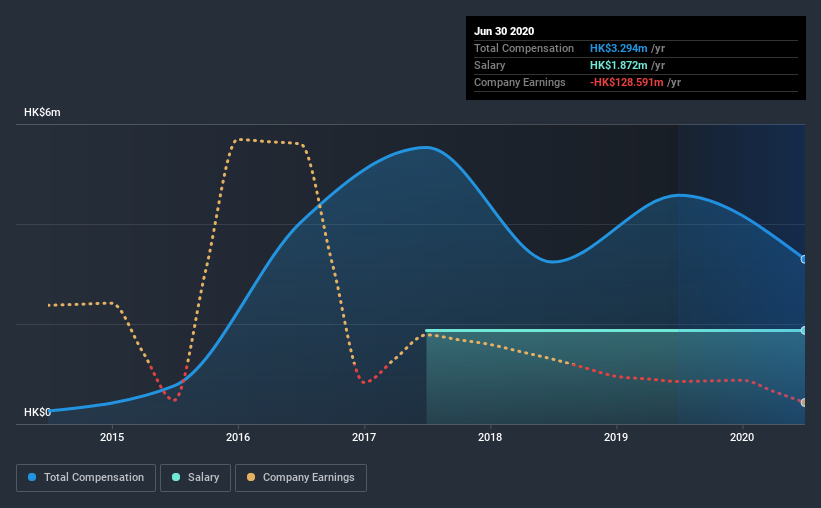Click the HK$0 y-axis label
The height and width of the screenshot is (508, 821).
tap(37, 412)
